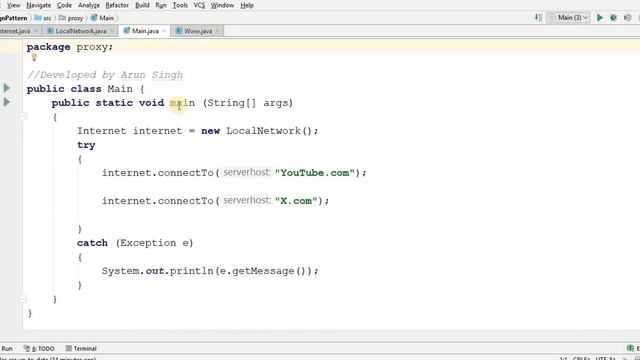Run with coverage icon in toolbar
Viewport: 640px width, 360px height.
tap(627, 18)
